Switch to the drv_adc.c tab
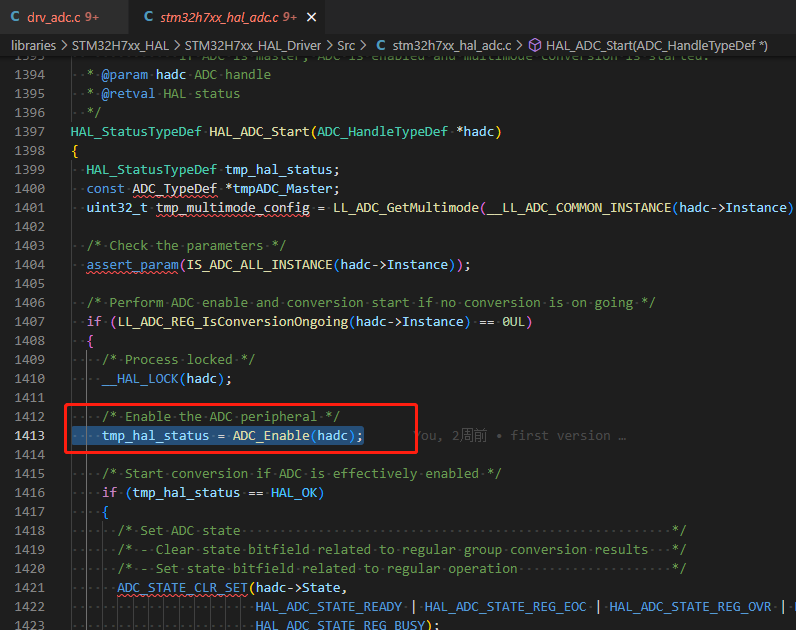796x630 pixels. point(62,17)
